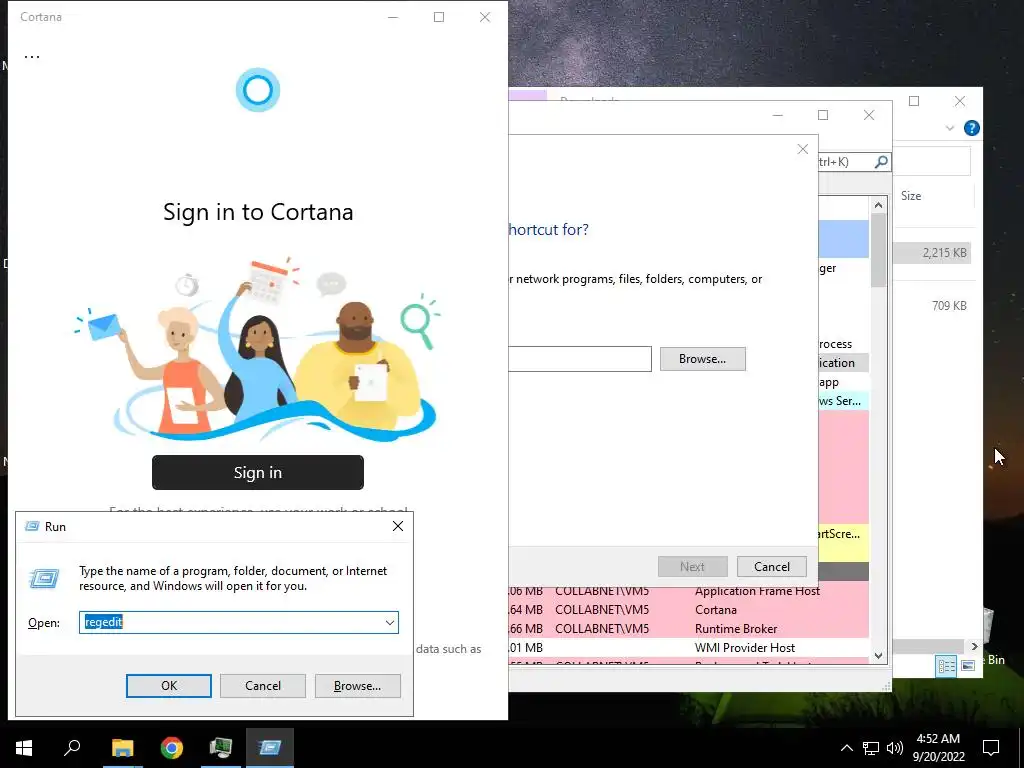Click Browse in the Run dialog
Screen dimensions: 1024x768
tap(357, 686)
